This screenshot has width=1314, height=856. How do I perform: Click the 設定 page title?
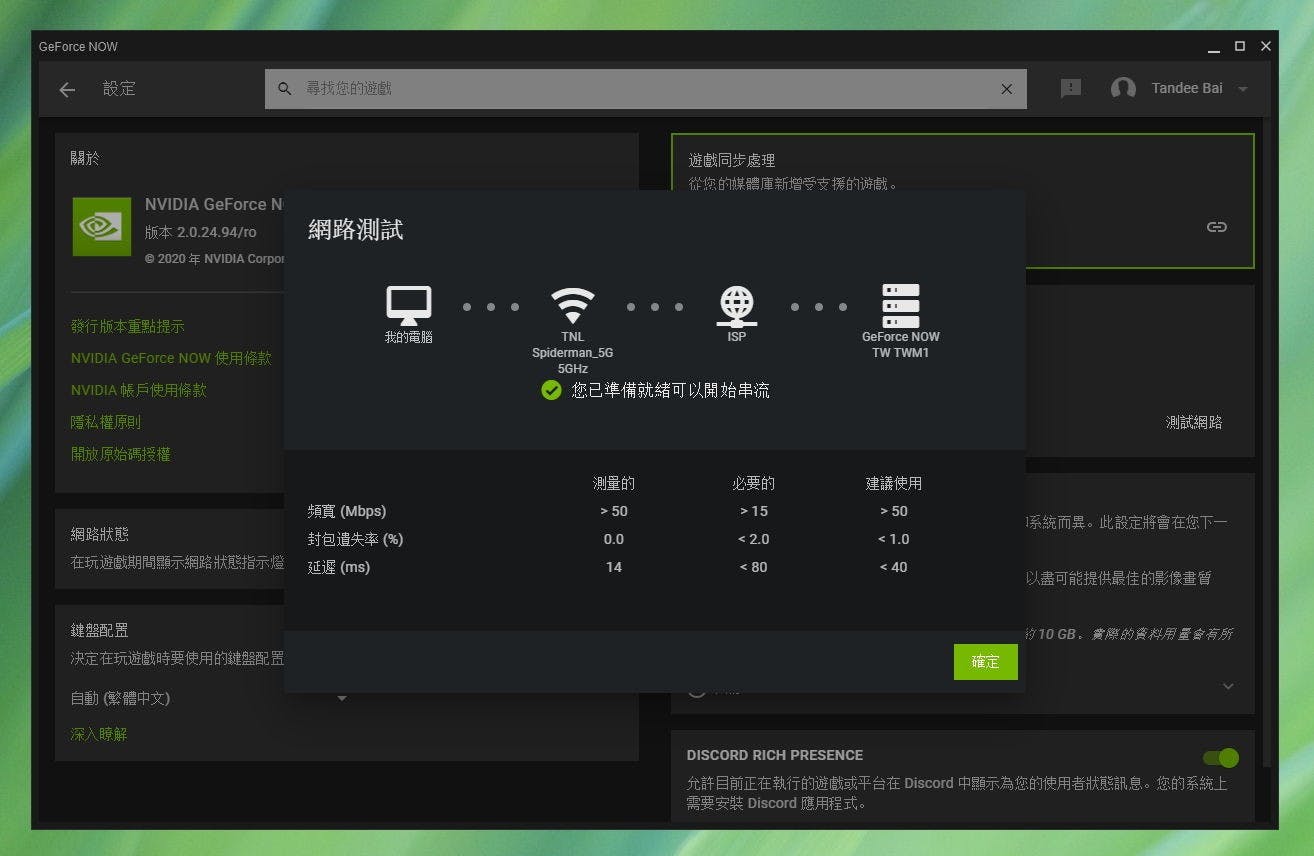click(119, 88)
